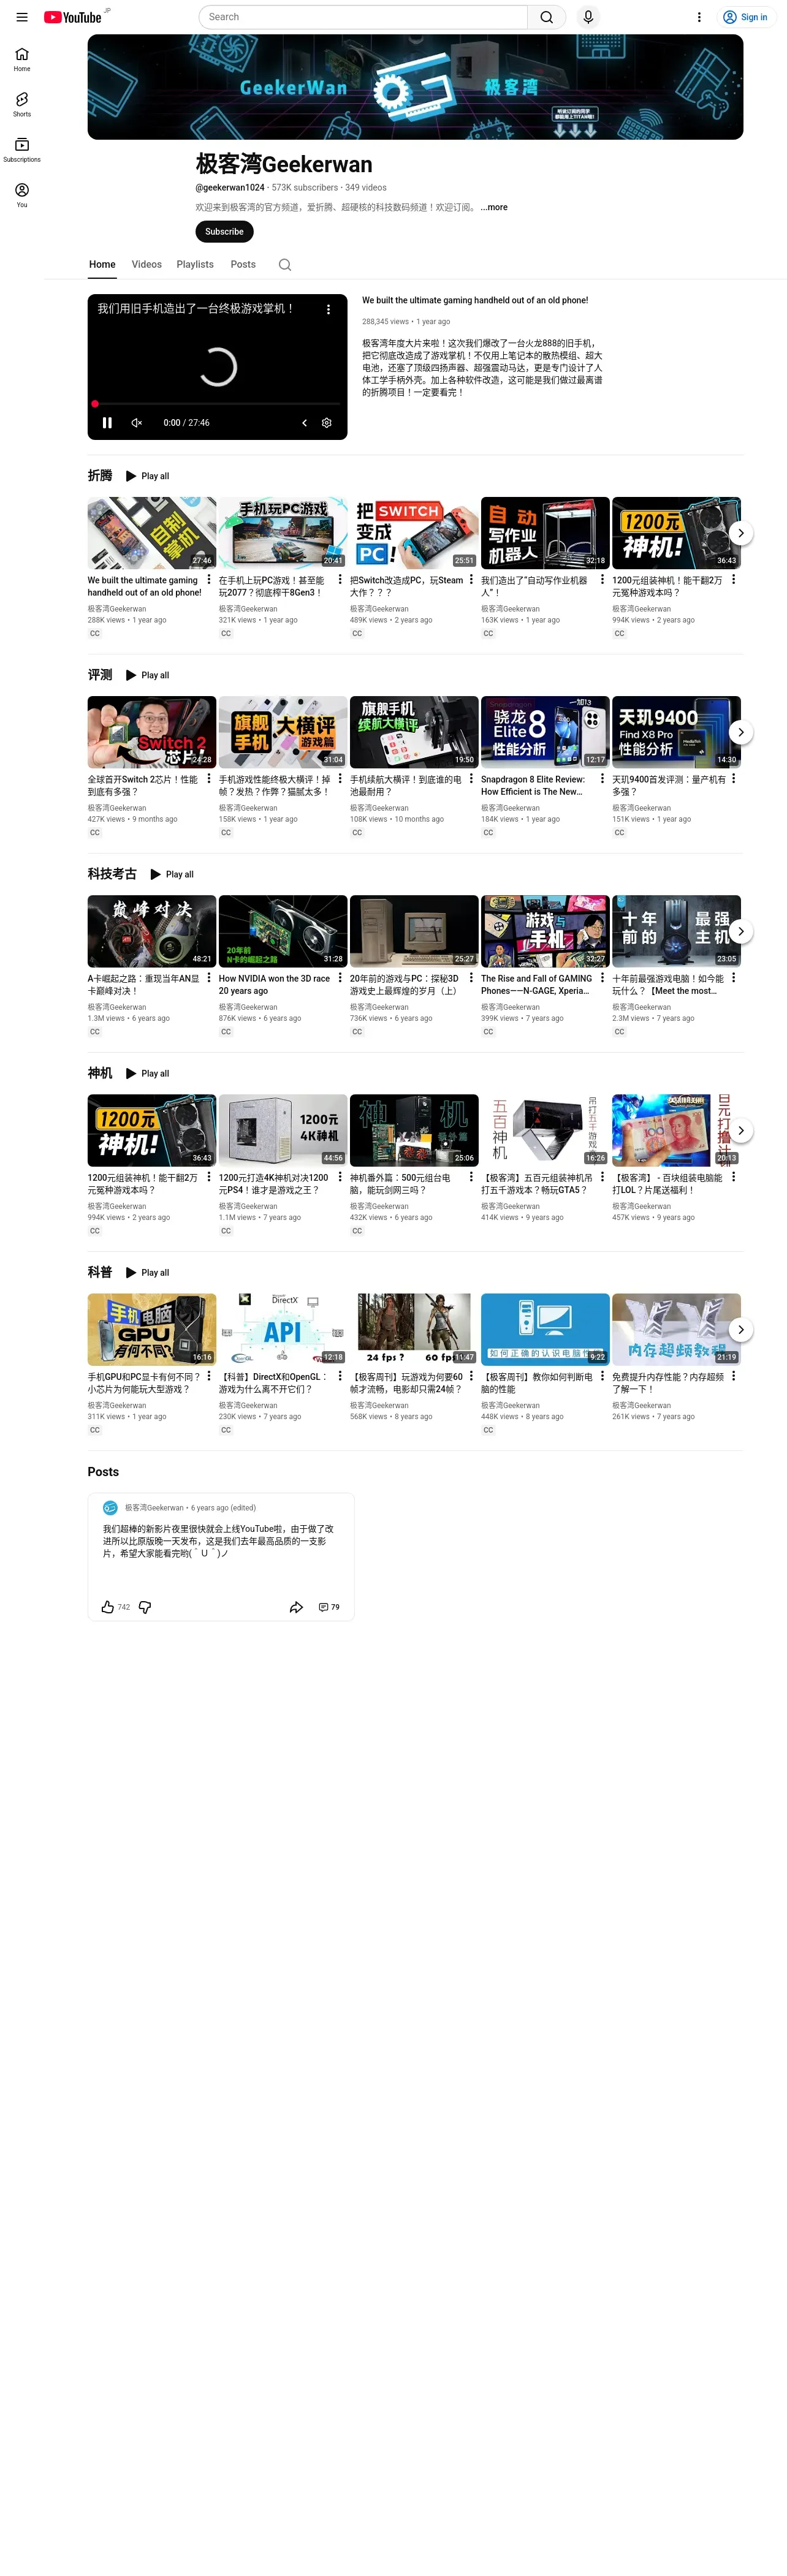The image size is (787, 2576).
Task: Click the Sign in button
Action: 746,17
